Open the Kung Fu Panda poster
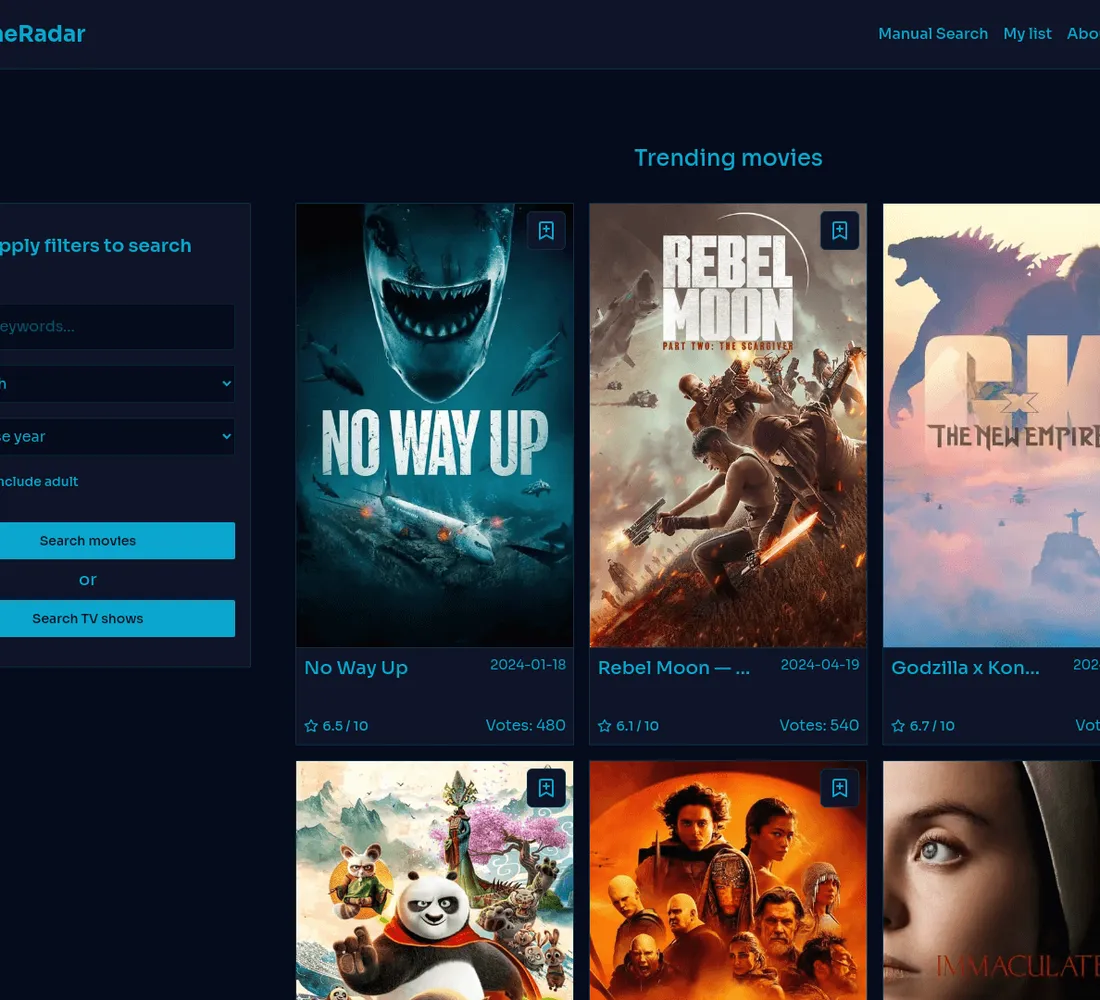Screen dimensions: 1100x1000 434,881
